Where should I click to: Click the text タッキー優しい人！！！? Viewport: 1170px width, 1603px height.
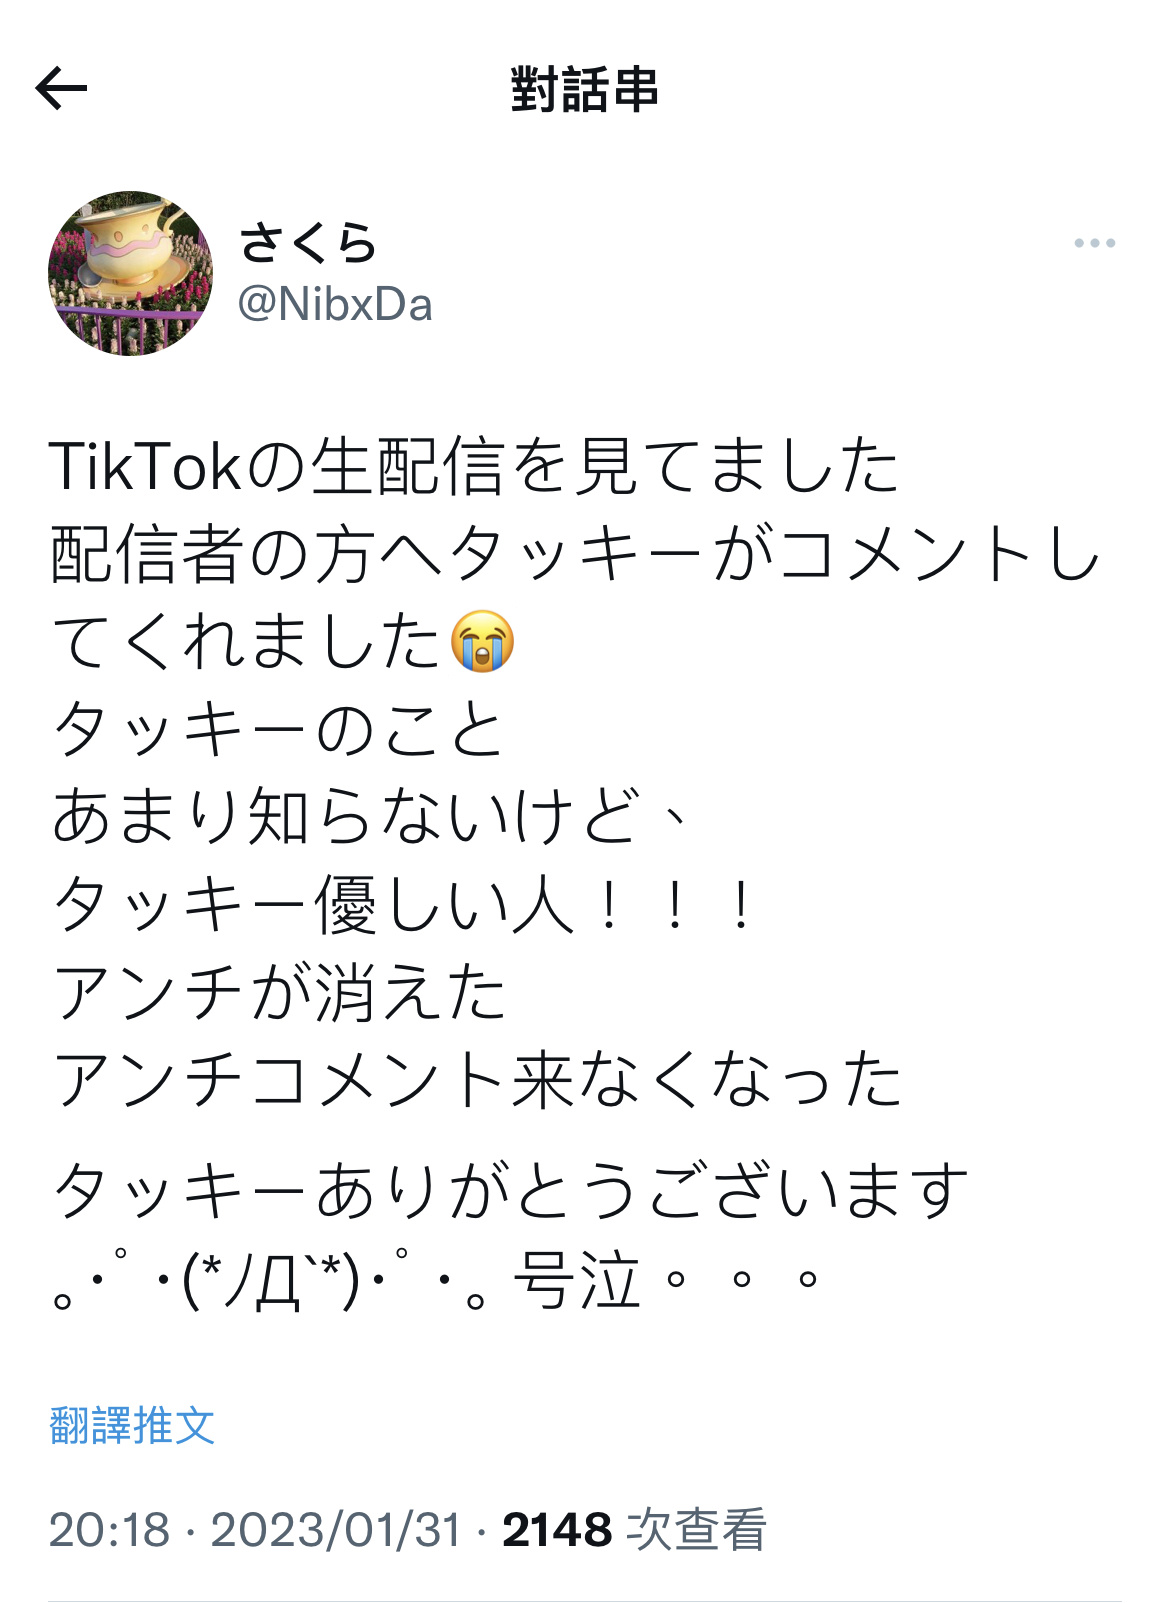pyautogui.click(x=403, y=904)
